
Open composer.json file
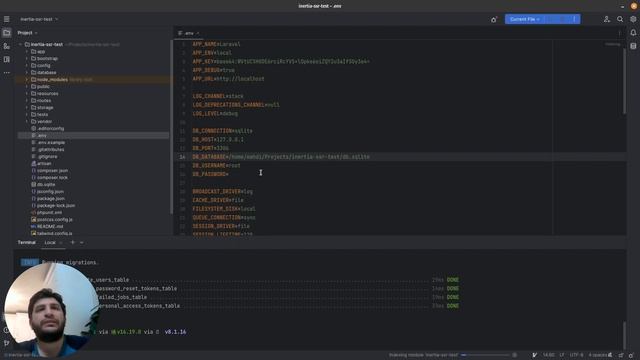pyautogui.click(x=50, y=171)
